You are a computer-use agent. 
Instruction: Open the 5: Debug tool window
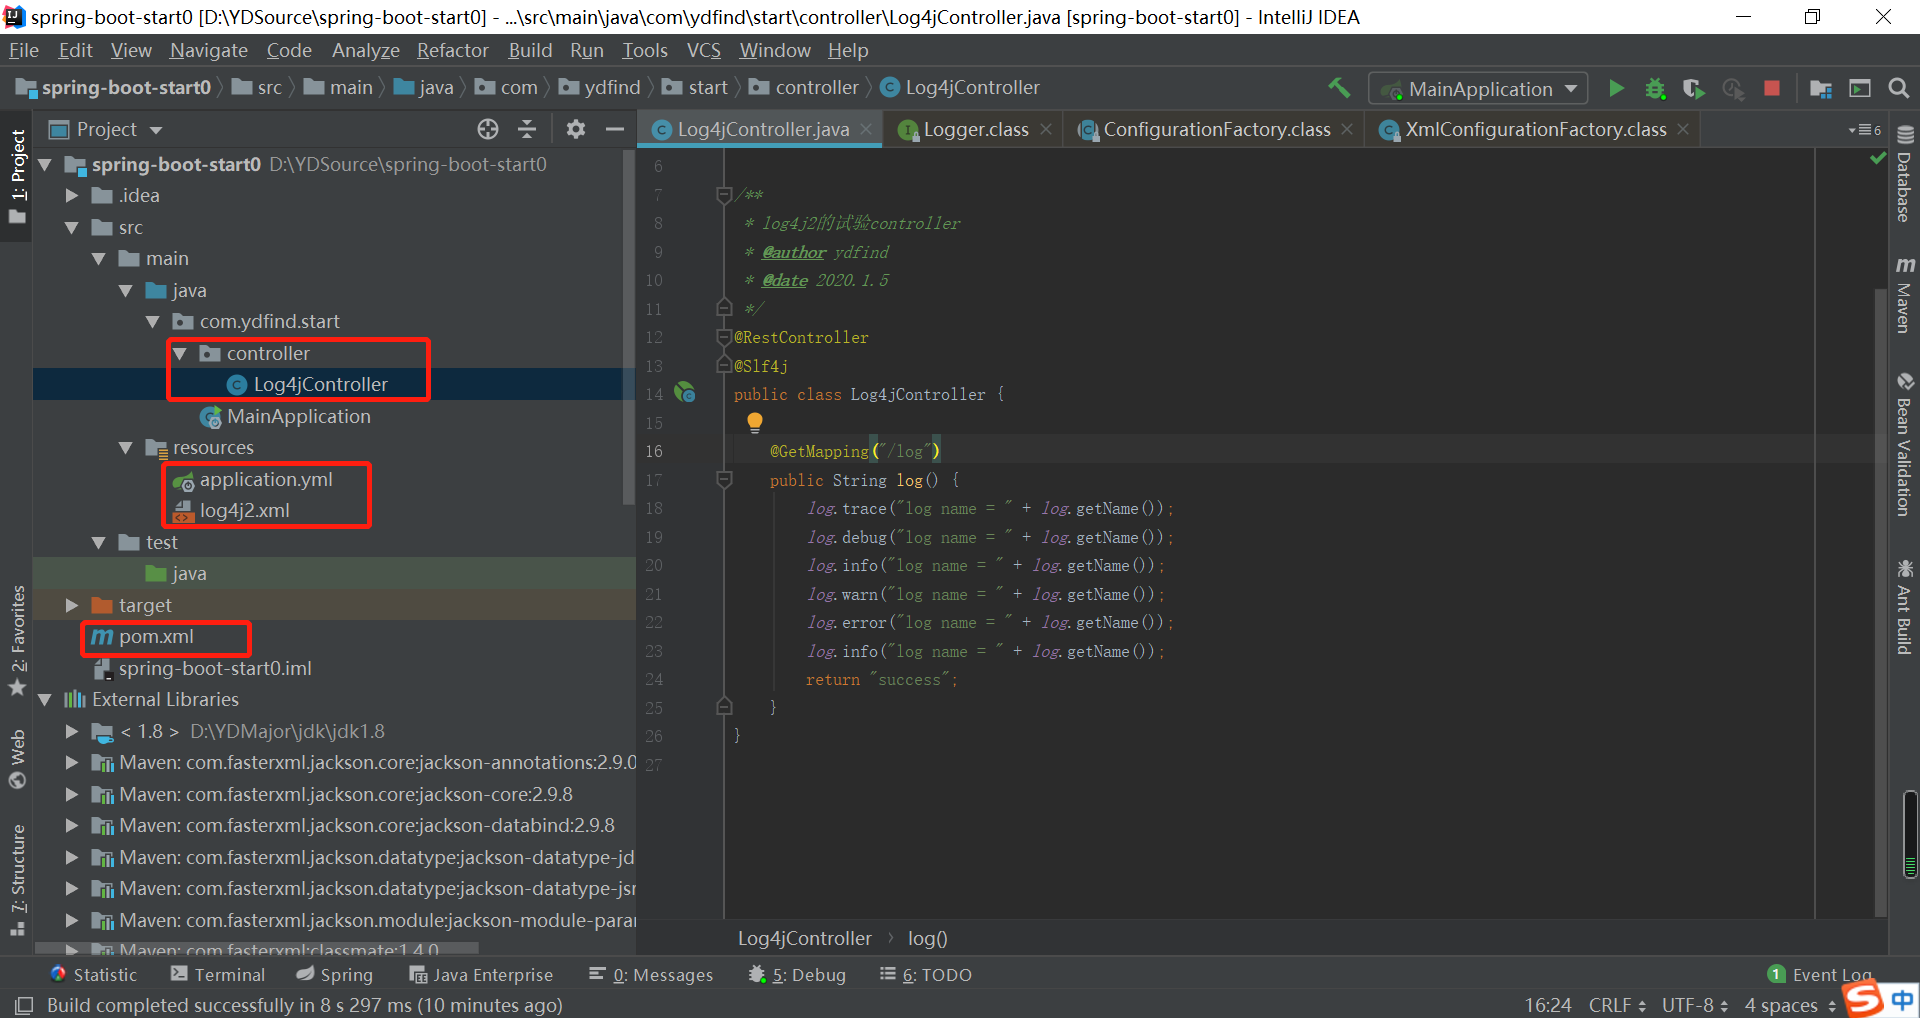coord(797,974)
